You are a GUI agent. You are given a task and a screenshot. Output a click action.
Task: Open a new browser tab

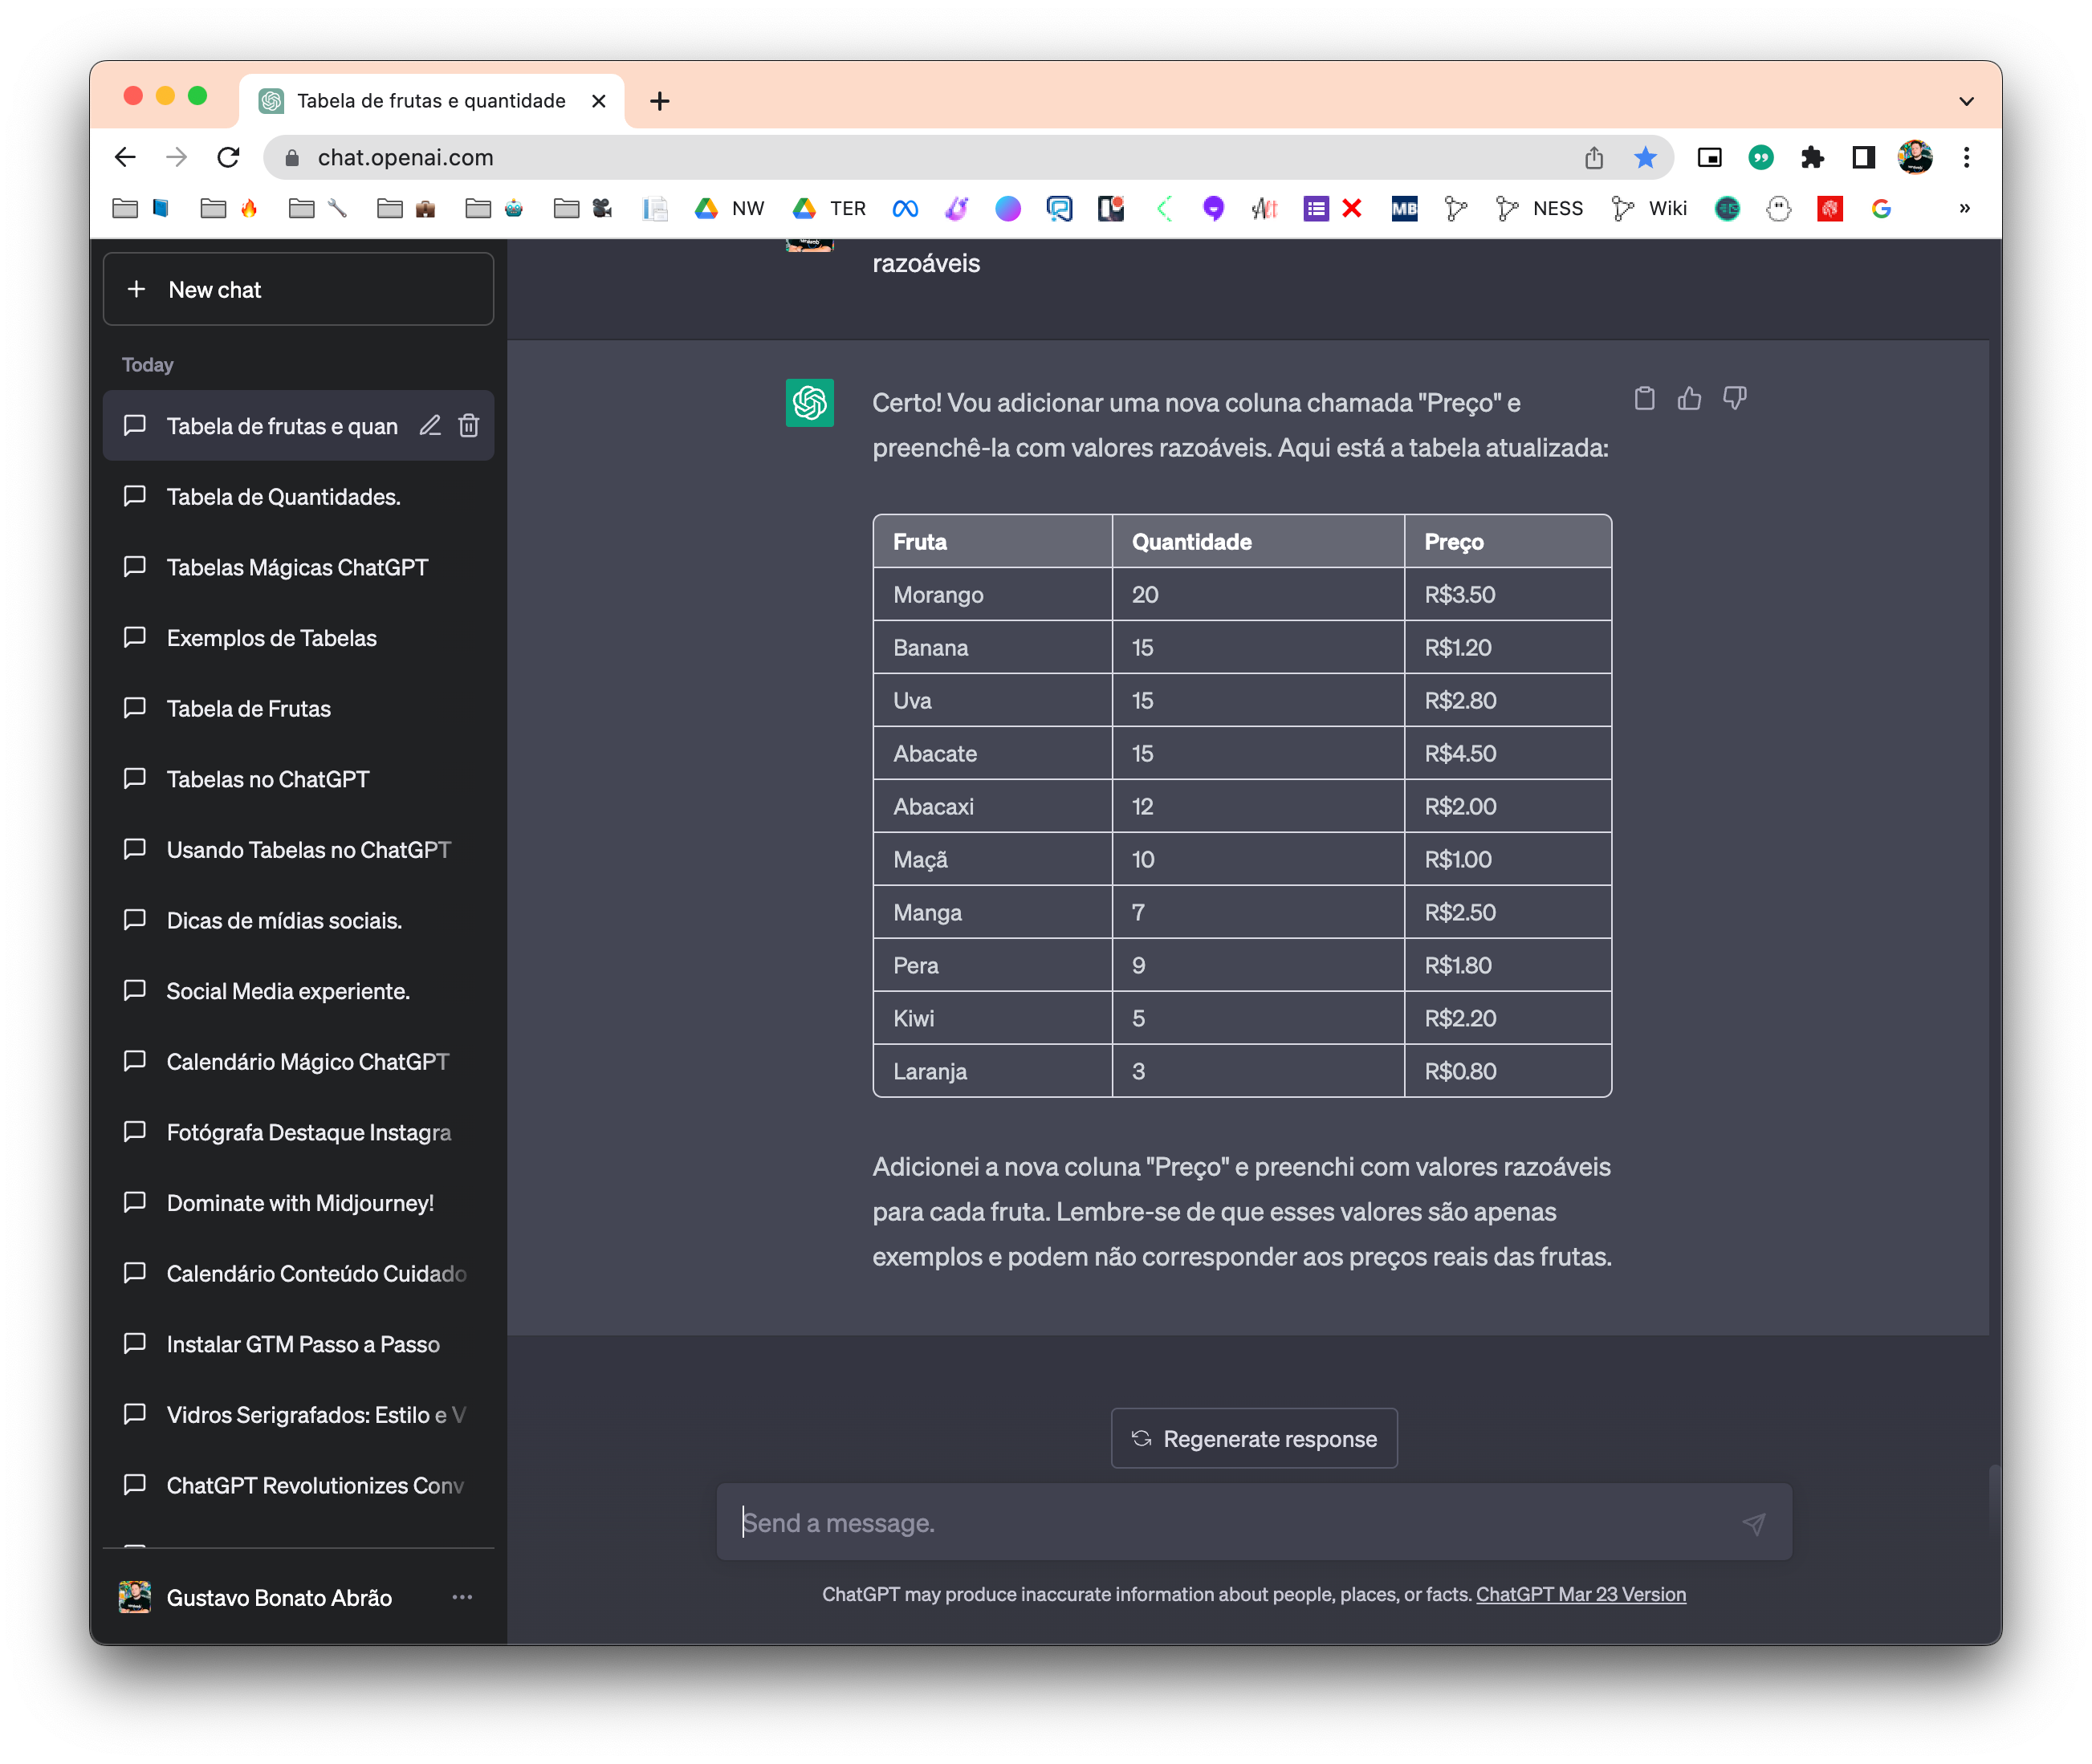point(660,101)
